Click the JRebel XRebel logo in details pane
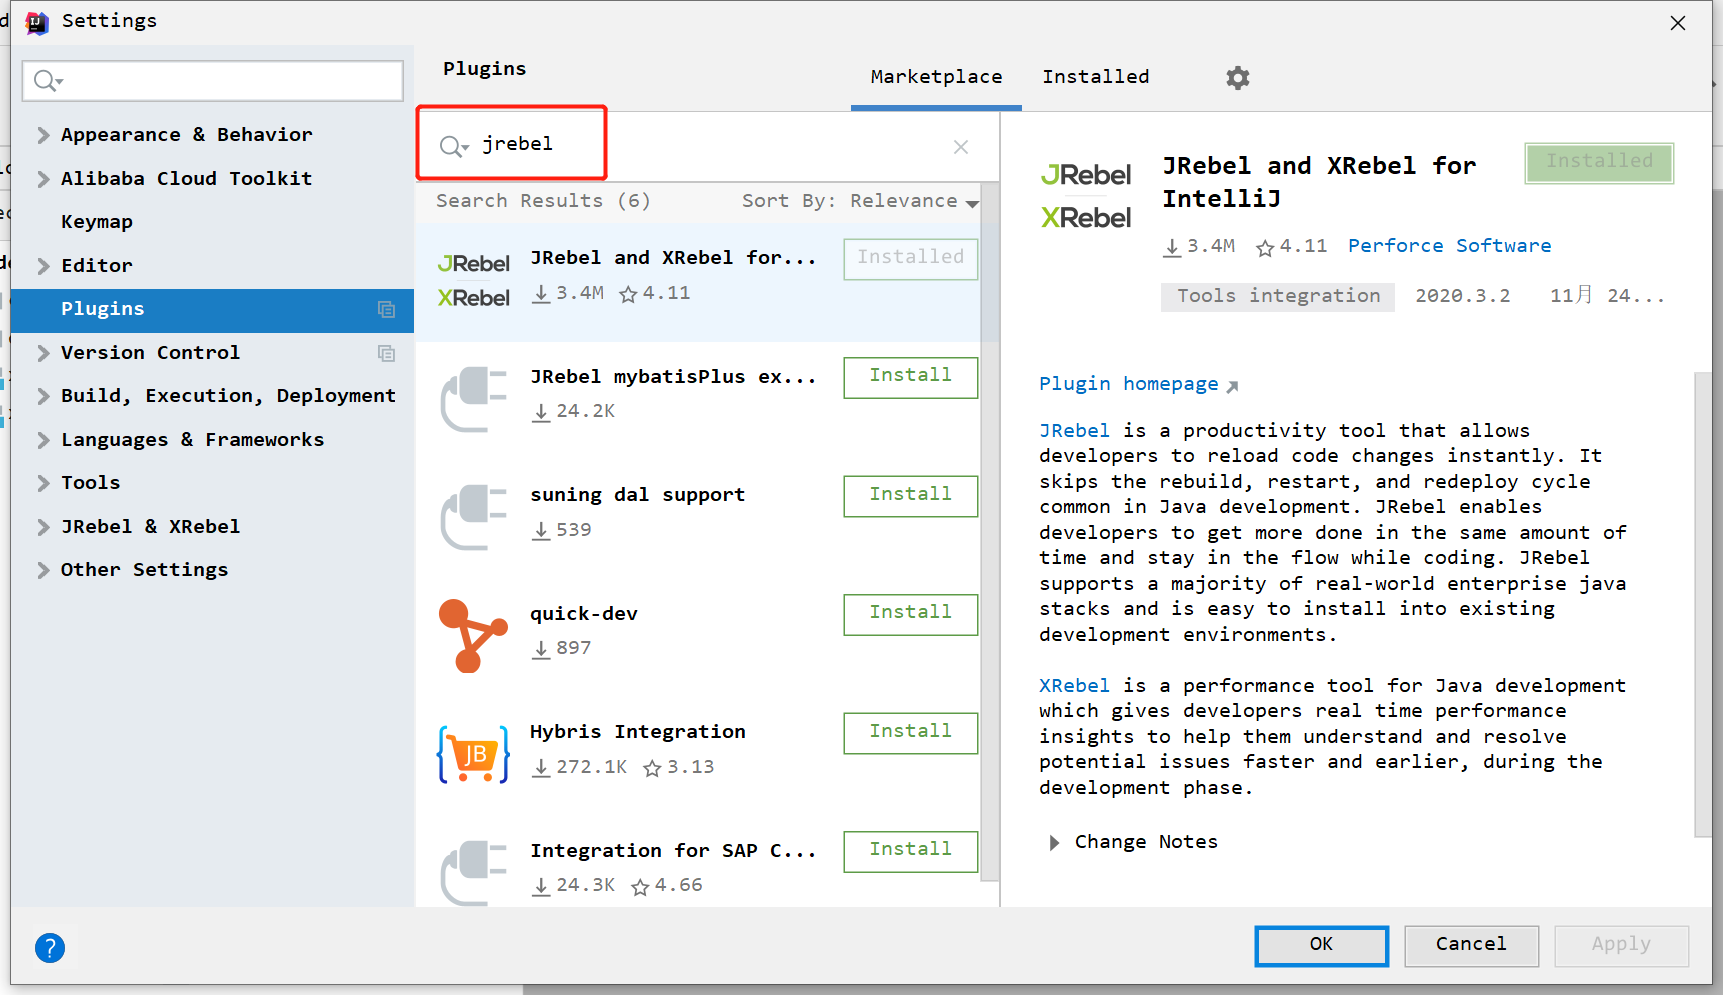Viewport: 1723px width, 995px height. tap(1086, 196)
